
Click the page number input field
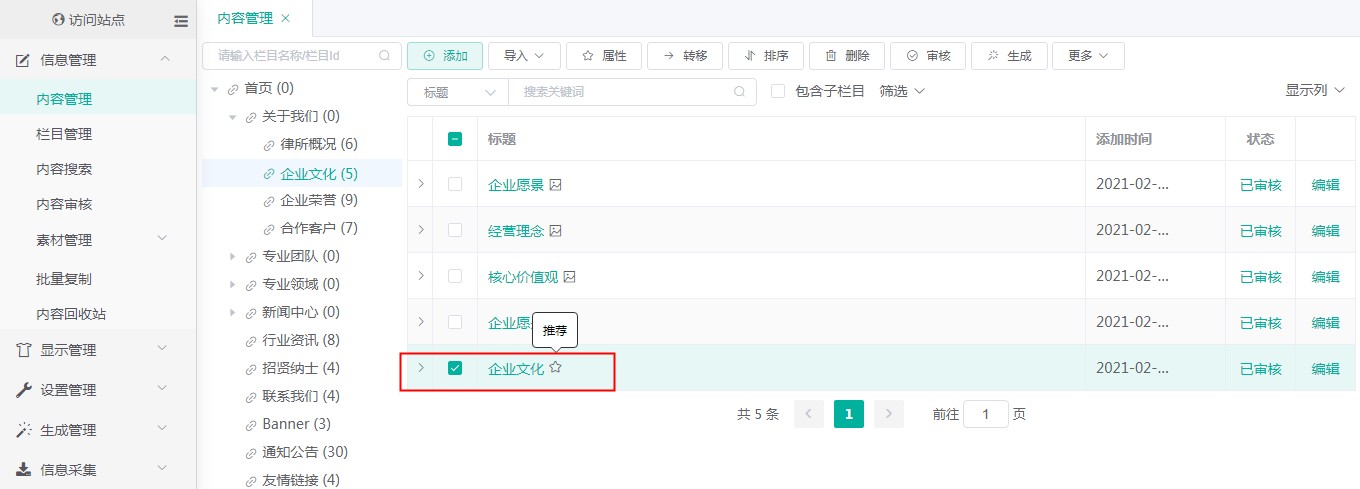(x=985, y=414)
